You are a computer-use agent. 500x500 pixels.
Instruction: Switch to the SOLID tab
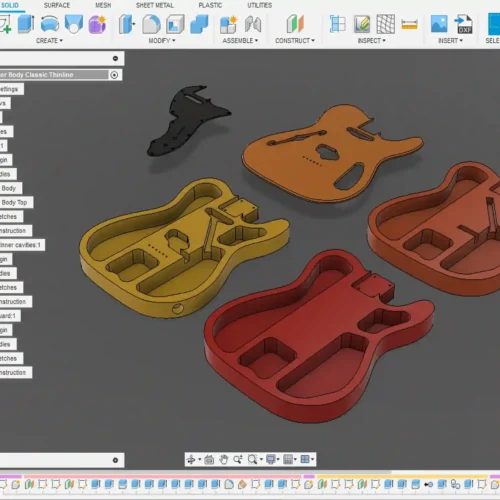(x=9, y=5)
